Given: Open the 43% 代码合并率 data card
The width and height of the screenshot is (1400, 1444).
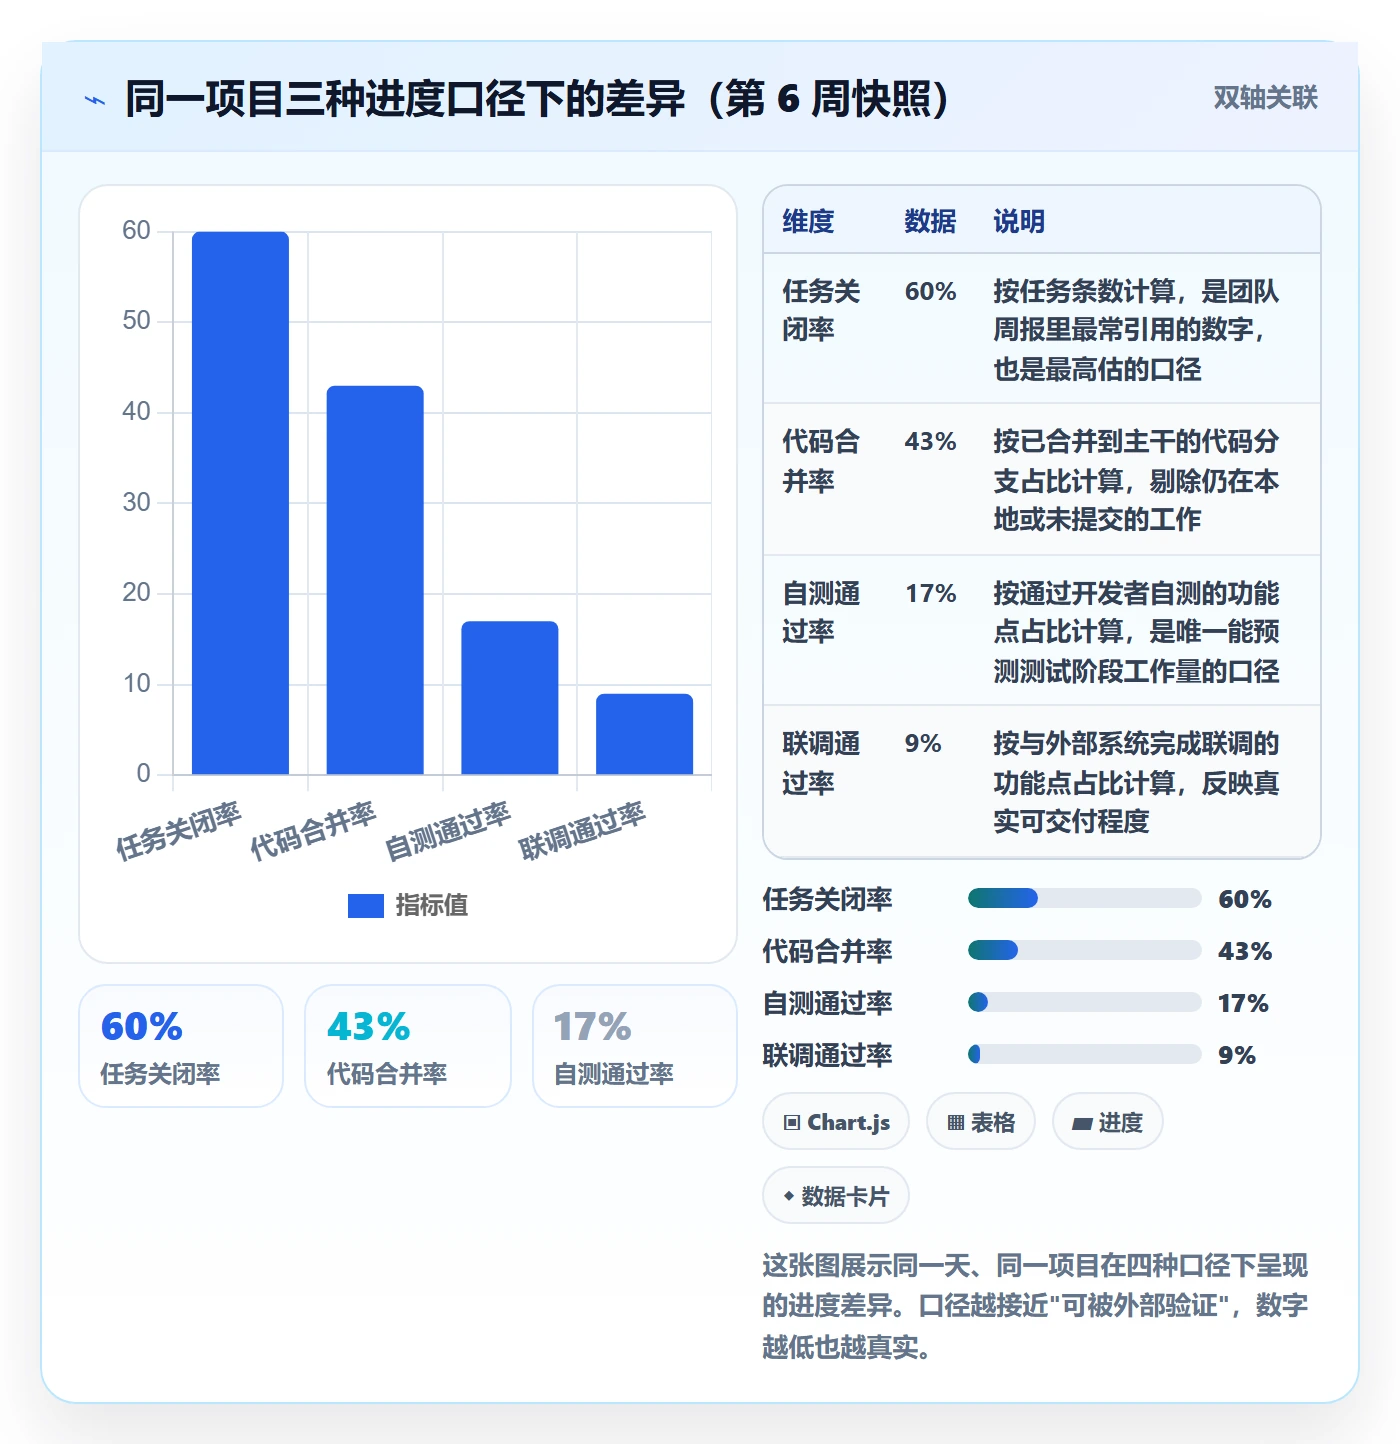Looking at the screenshot, I should click(x=408, y=1046).
